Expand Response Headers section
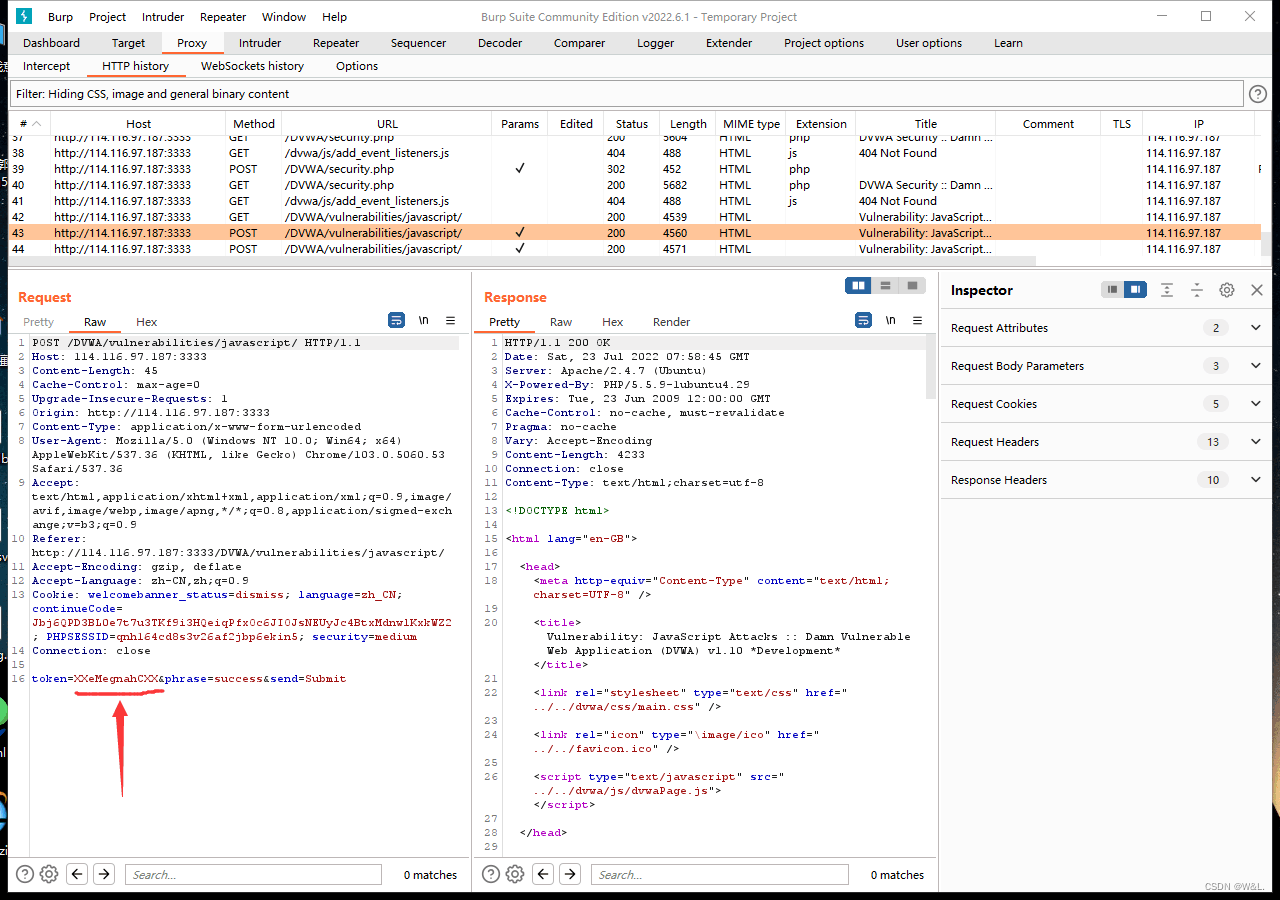 click(1256, 480)
